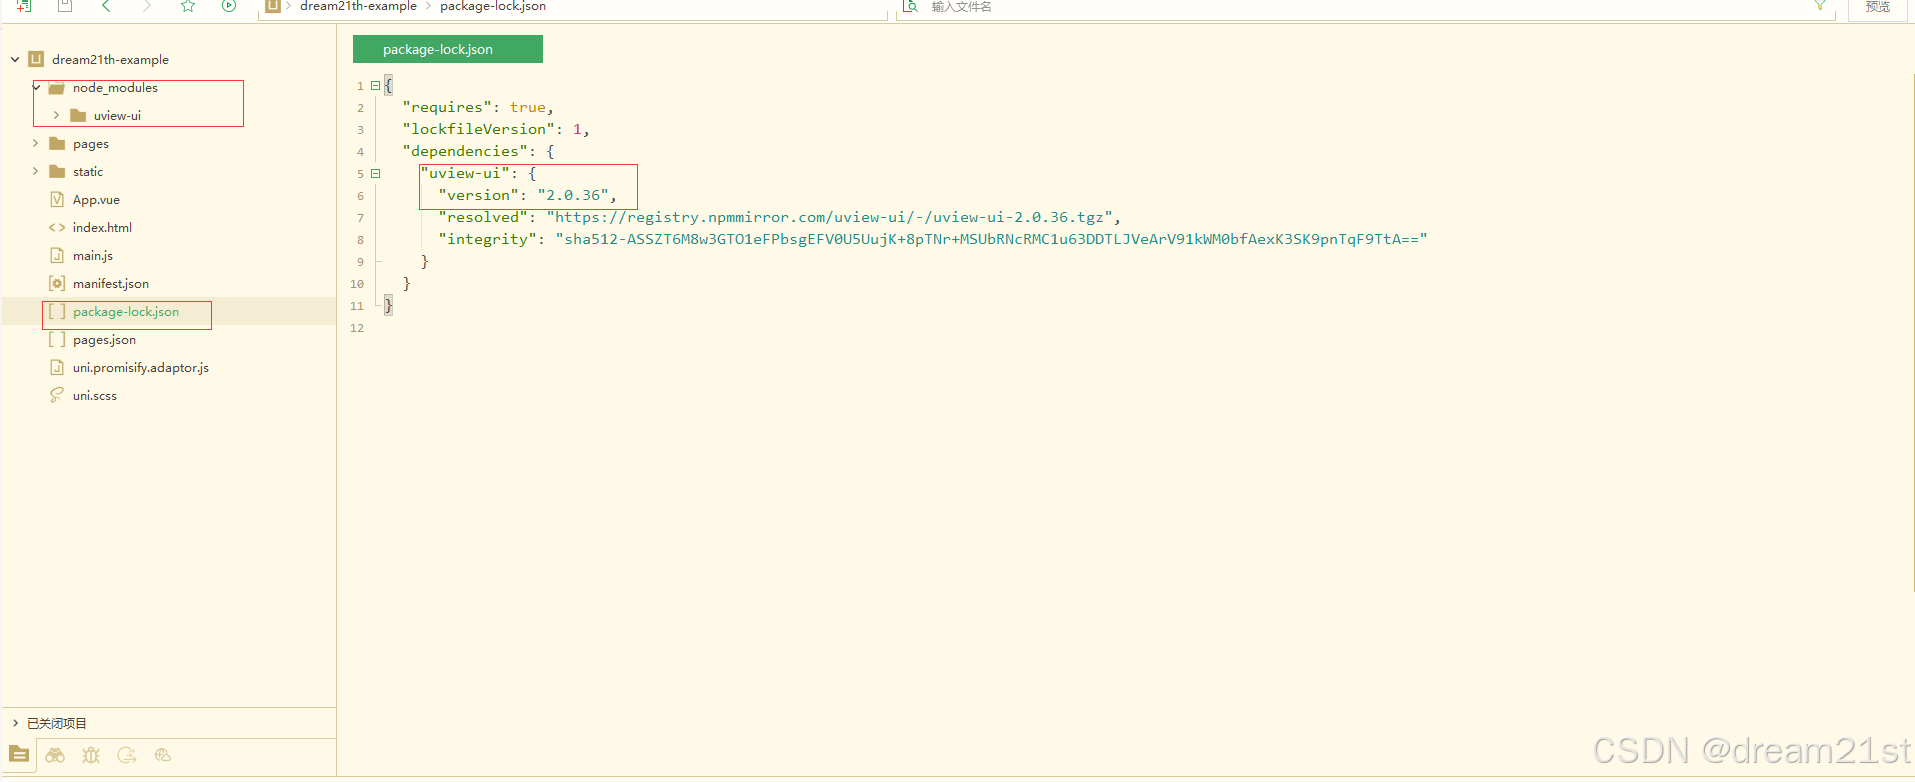Click the file search magnifier icon
Screen dimensions: 1915x782
click(x=910, y=6)
